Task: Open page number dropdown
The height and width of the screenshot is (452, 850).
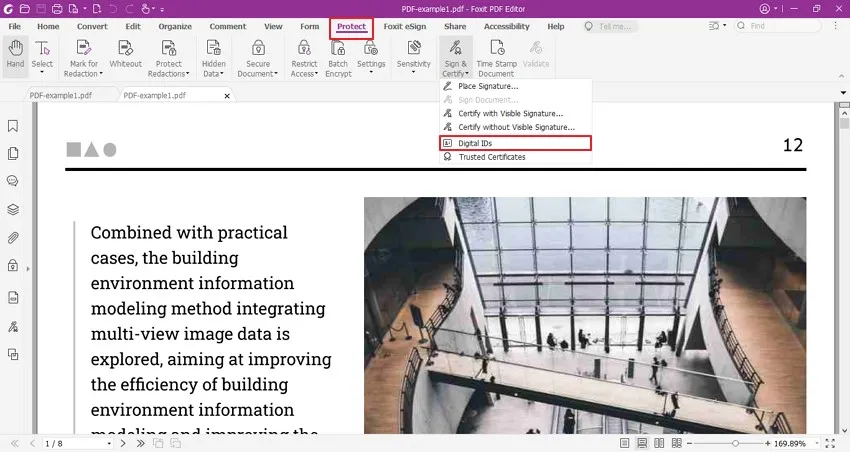Action: tap(109, 443)
